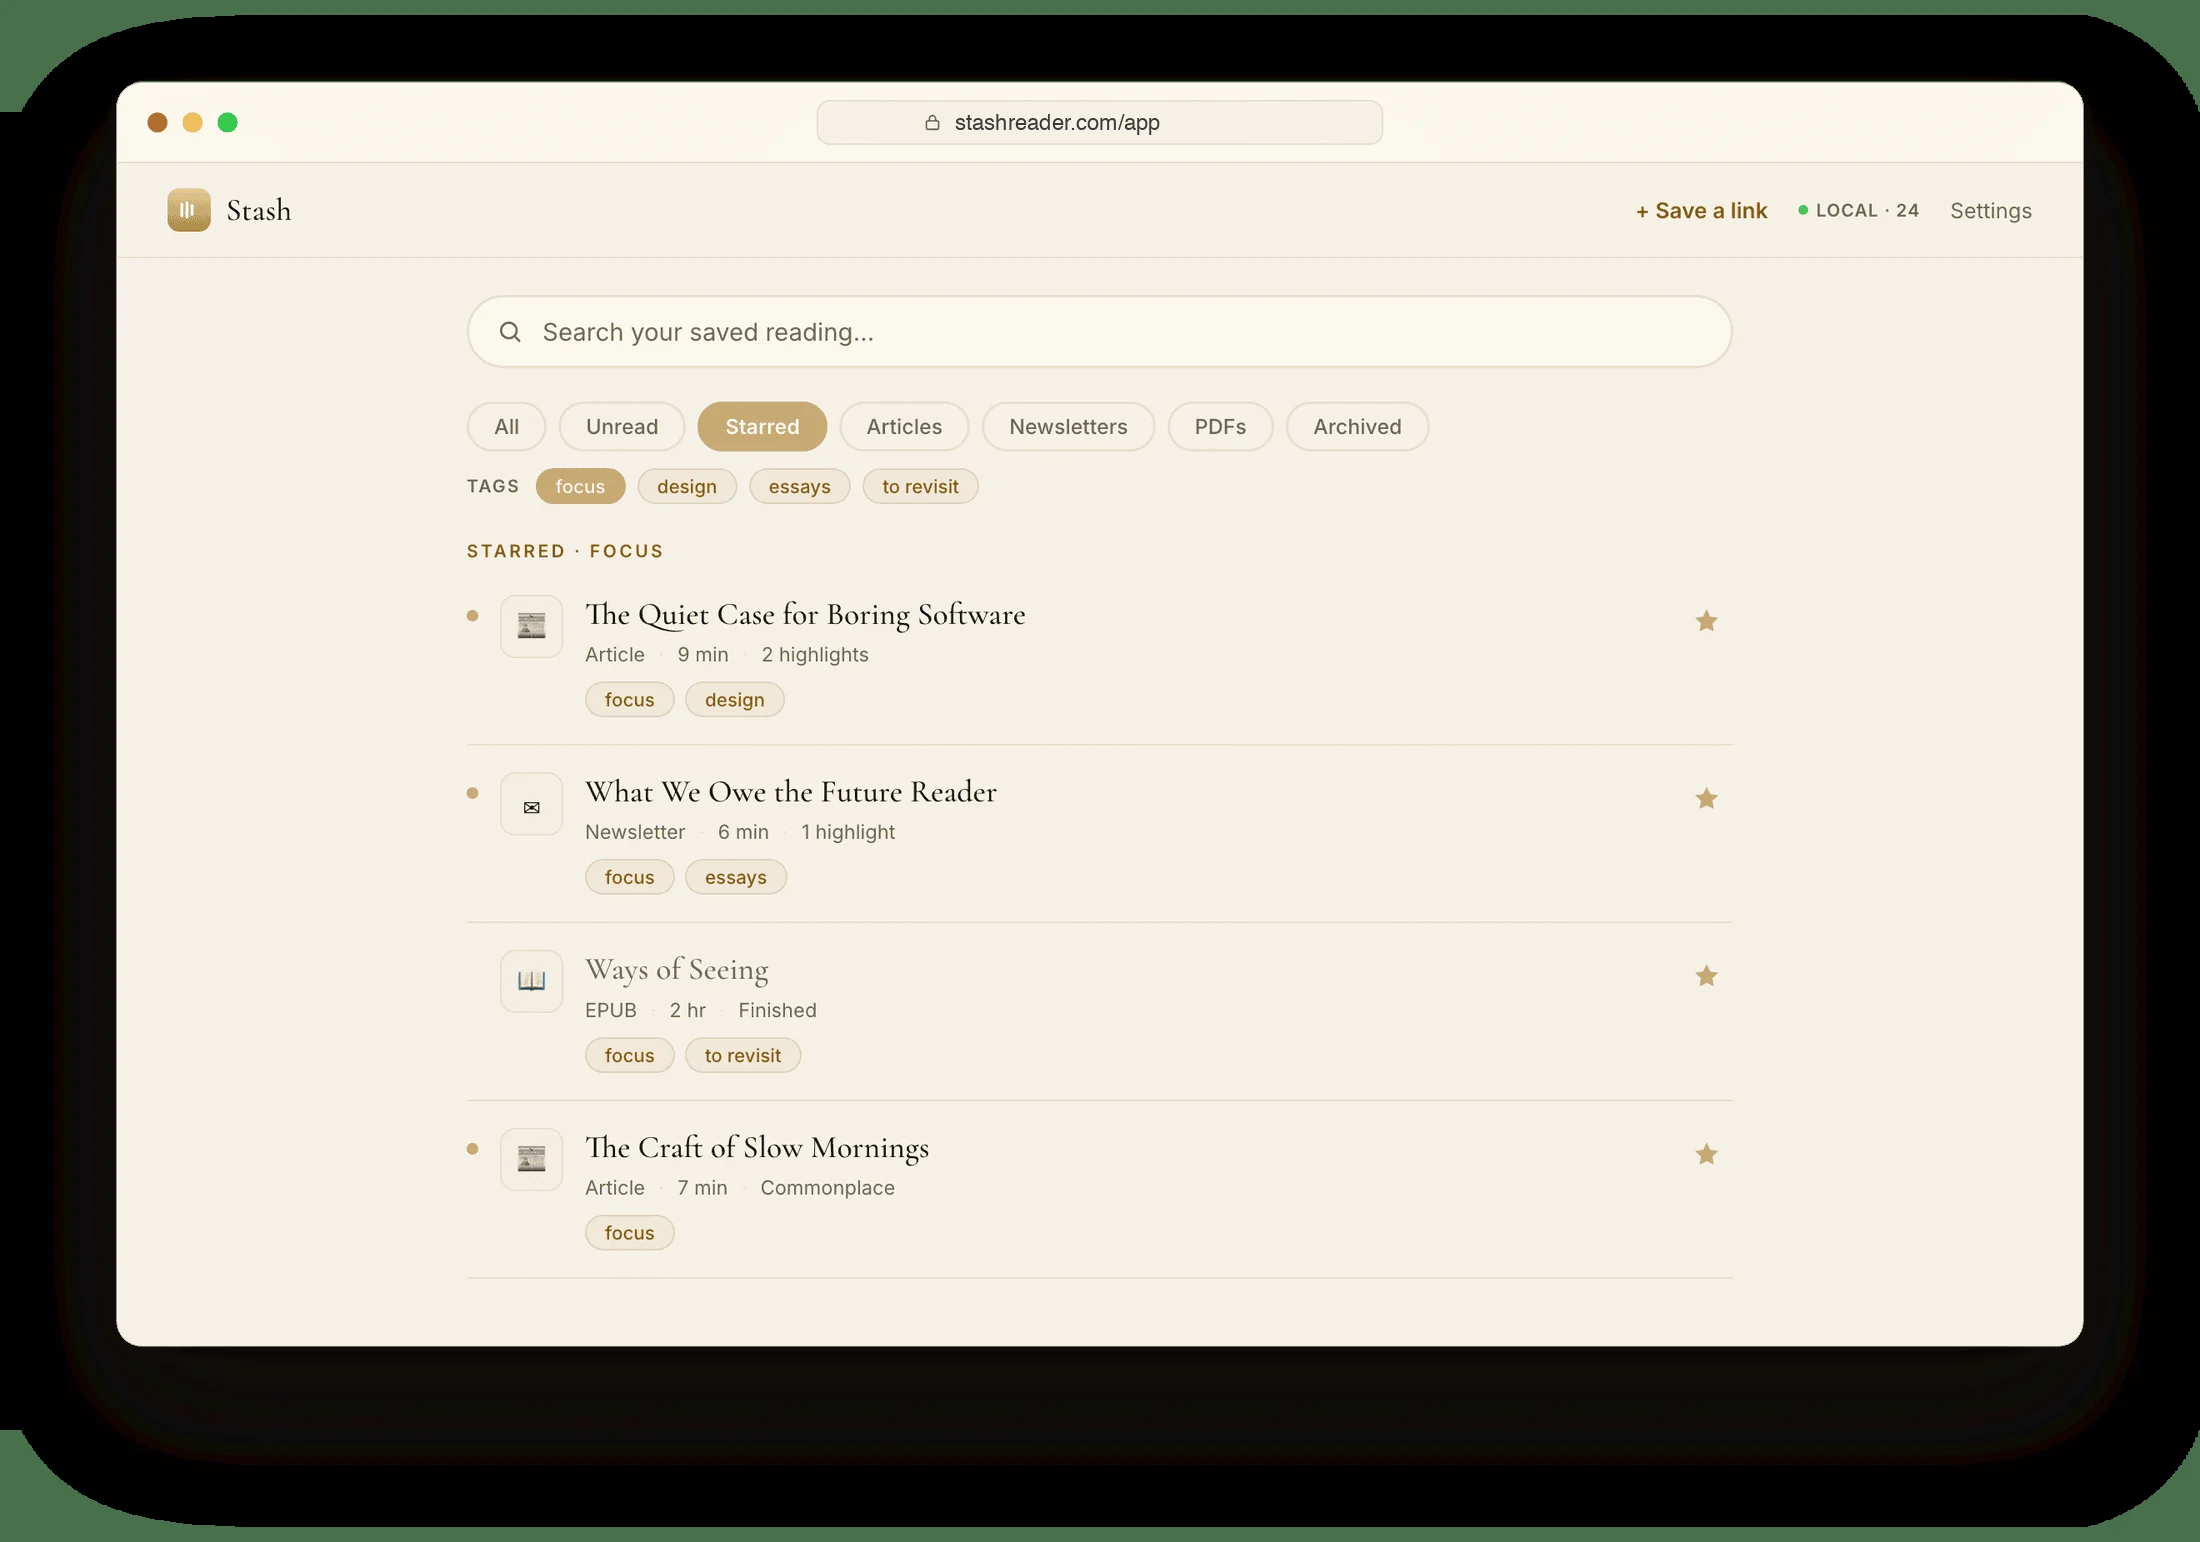The height and width of the screenshot is (1542, 2200).
Task: Open The Craft of Slow Mornings title
Action: click(x=757, y=1148)
